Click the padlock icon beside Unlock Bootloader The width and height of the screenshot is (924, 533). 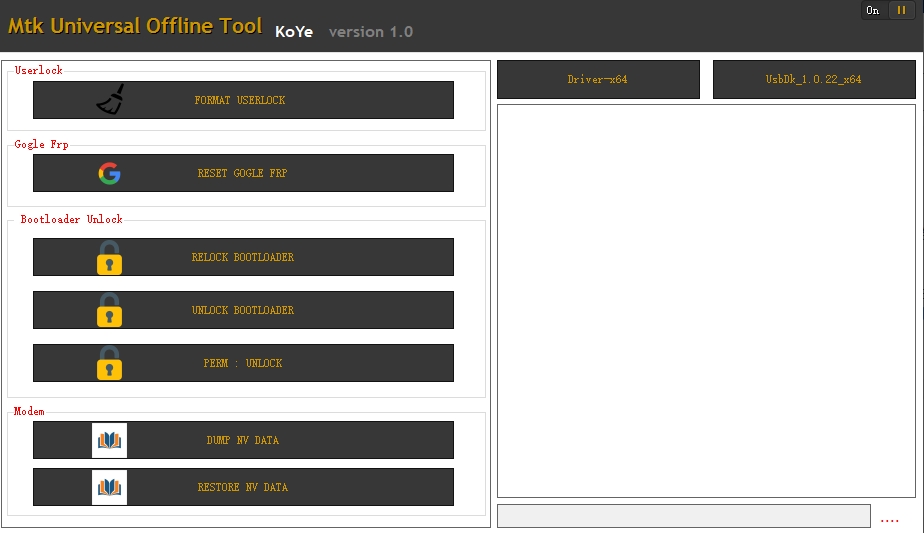coord(110,310)
